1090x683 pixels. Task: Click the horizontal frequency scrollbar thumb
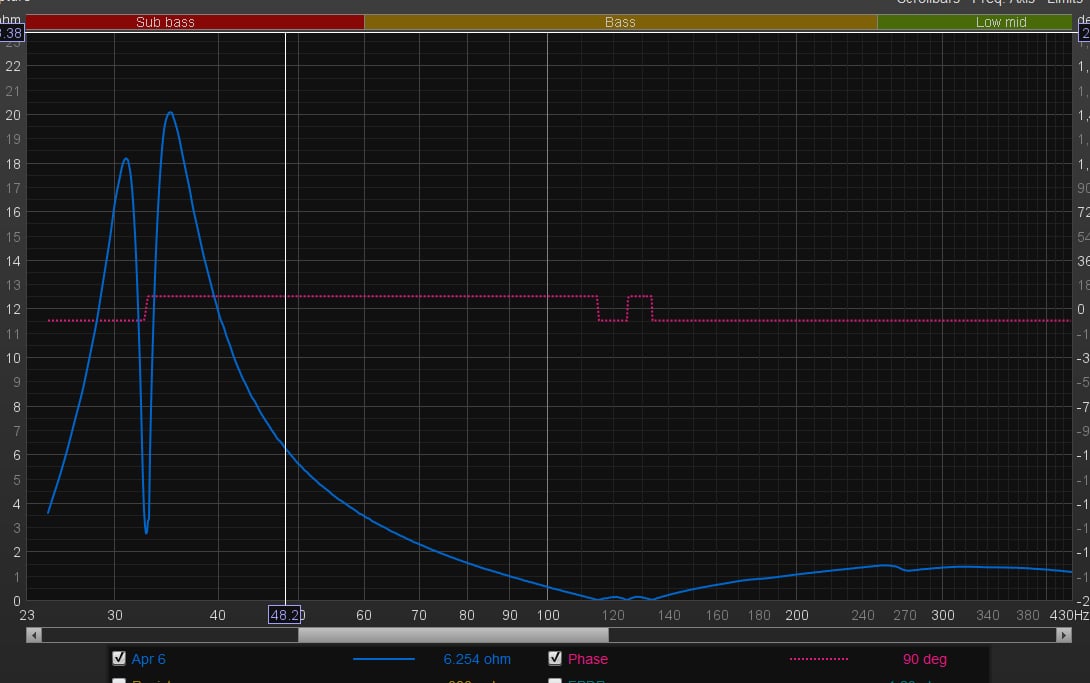pyautogui.click(x=453, y=634)
